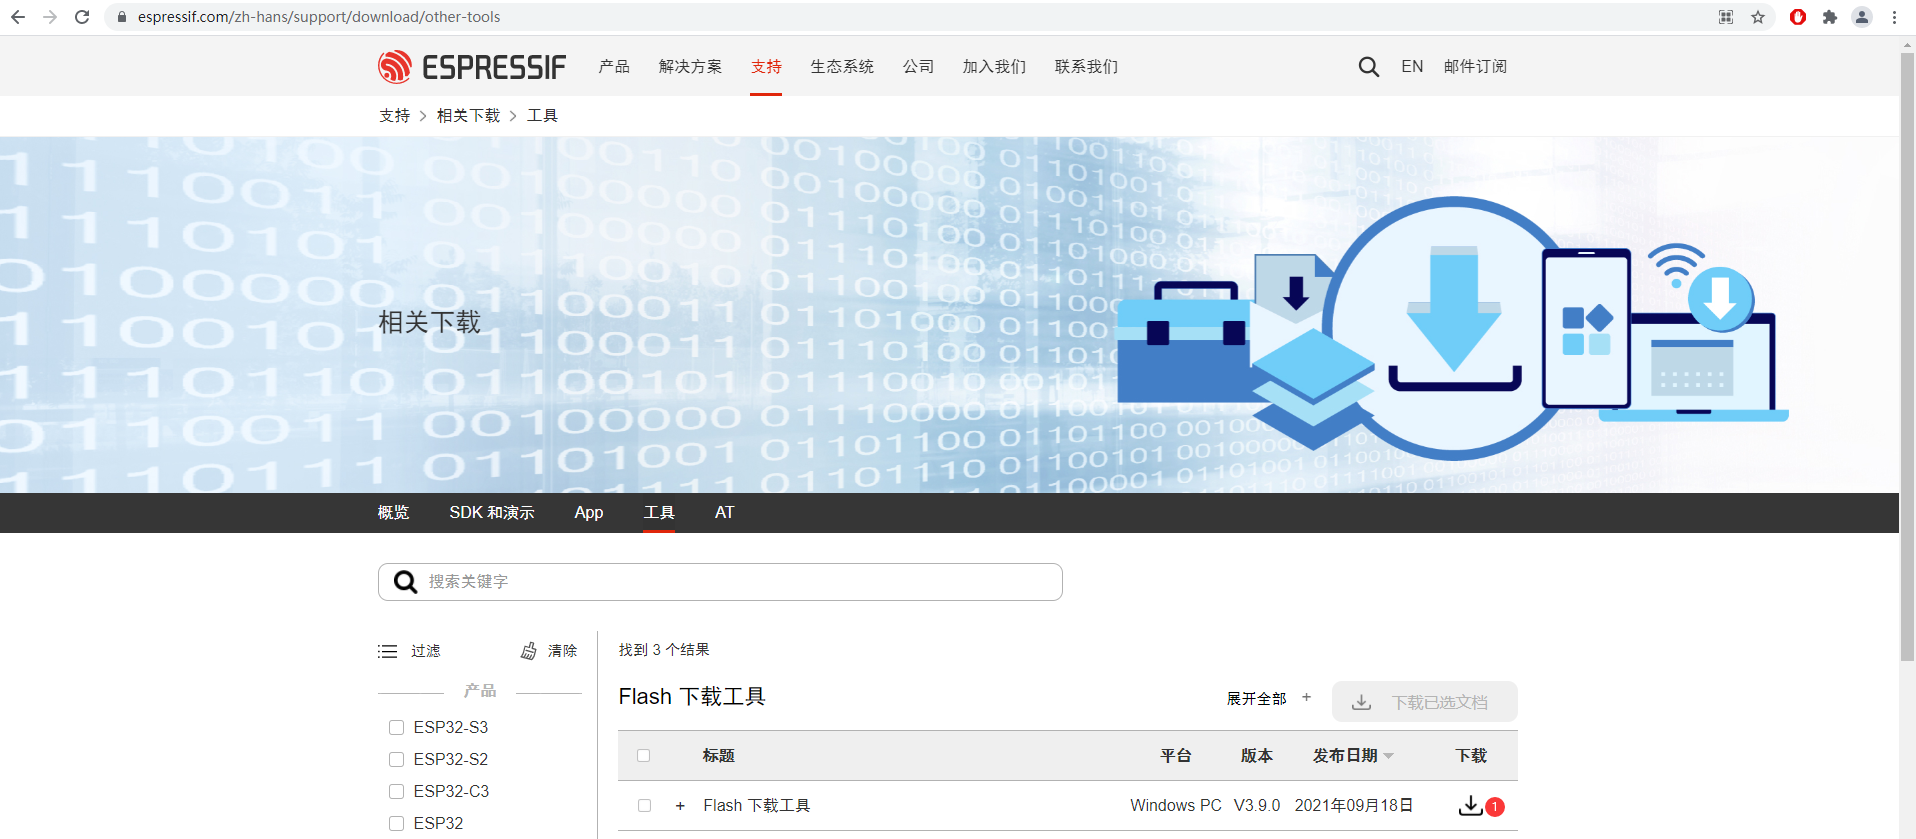Screen dimensions: 1916x839
Task: Download Flash 下载工具 via download icon
Action: click(1470, 805)
